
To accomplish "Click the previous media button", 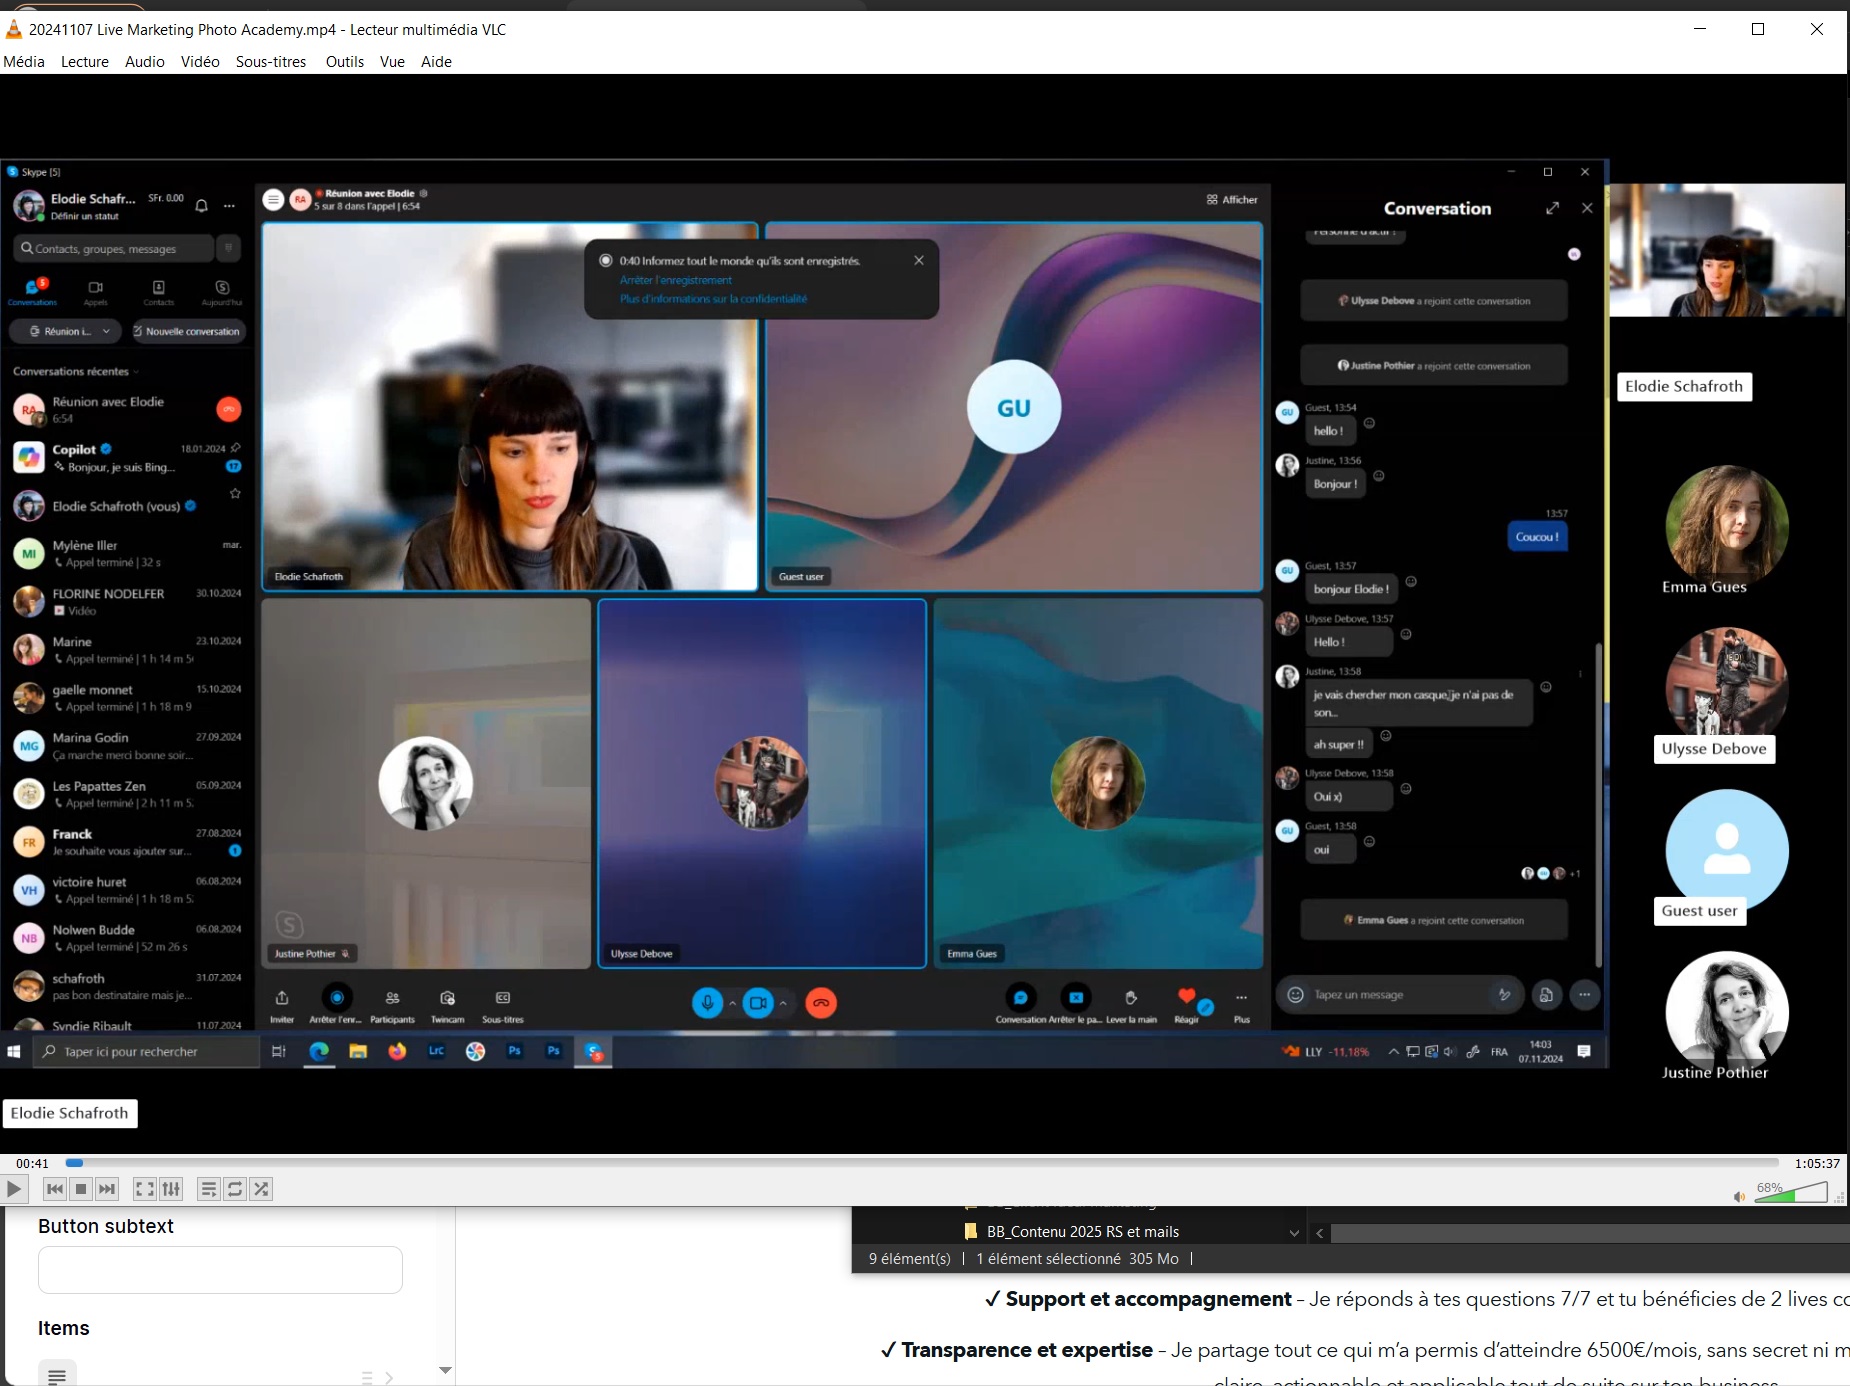I will [55, 1189].
